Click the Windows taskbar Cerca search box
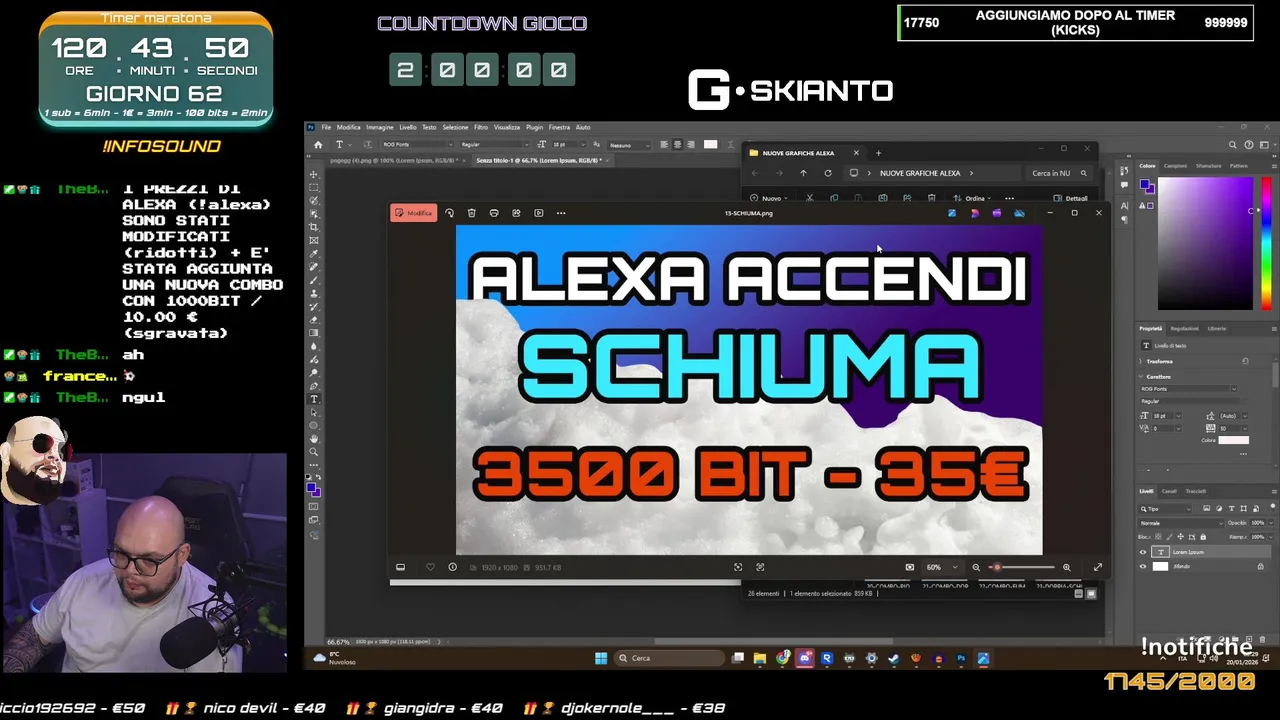 coord(667,658)
